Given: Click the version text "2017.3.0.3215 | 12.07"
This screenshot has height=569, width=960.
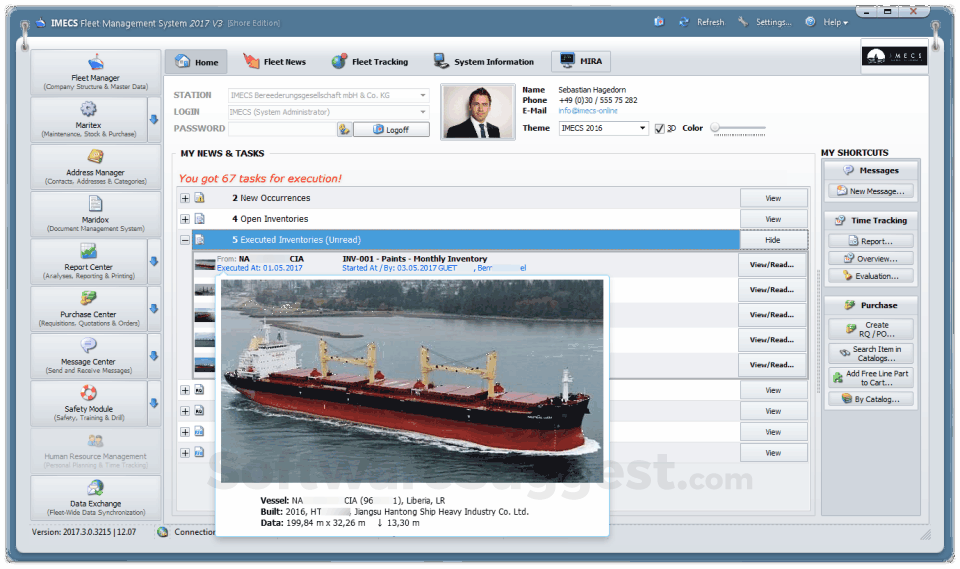Looking at the screenshot, I should 100,532.
